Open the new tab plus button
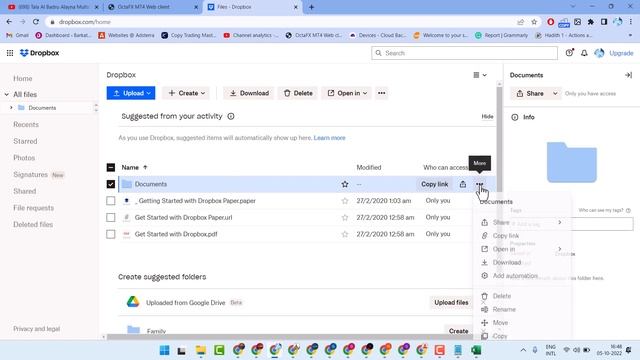The height and width of the screenshot is (360, 640). [x=311, y=7]
